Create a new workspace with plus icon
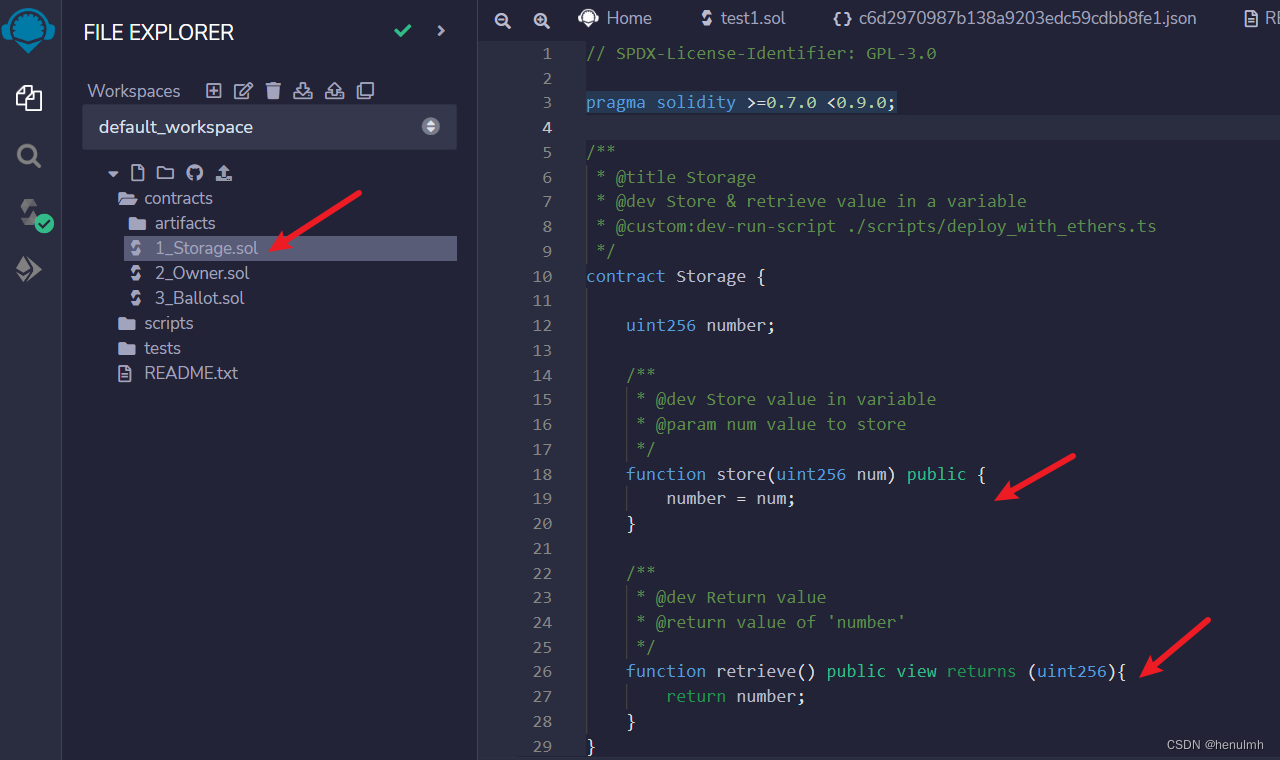Image resolution: width=1280 pixels, height=760 pixels. coord(213,91)
